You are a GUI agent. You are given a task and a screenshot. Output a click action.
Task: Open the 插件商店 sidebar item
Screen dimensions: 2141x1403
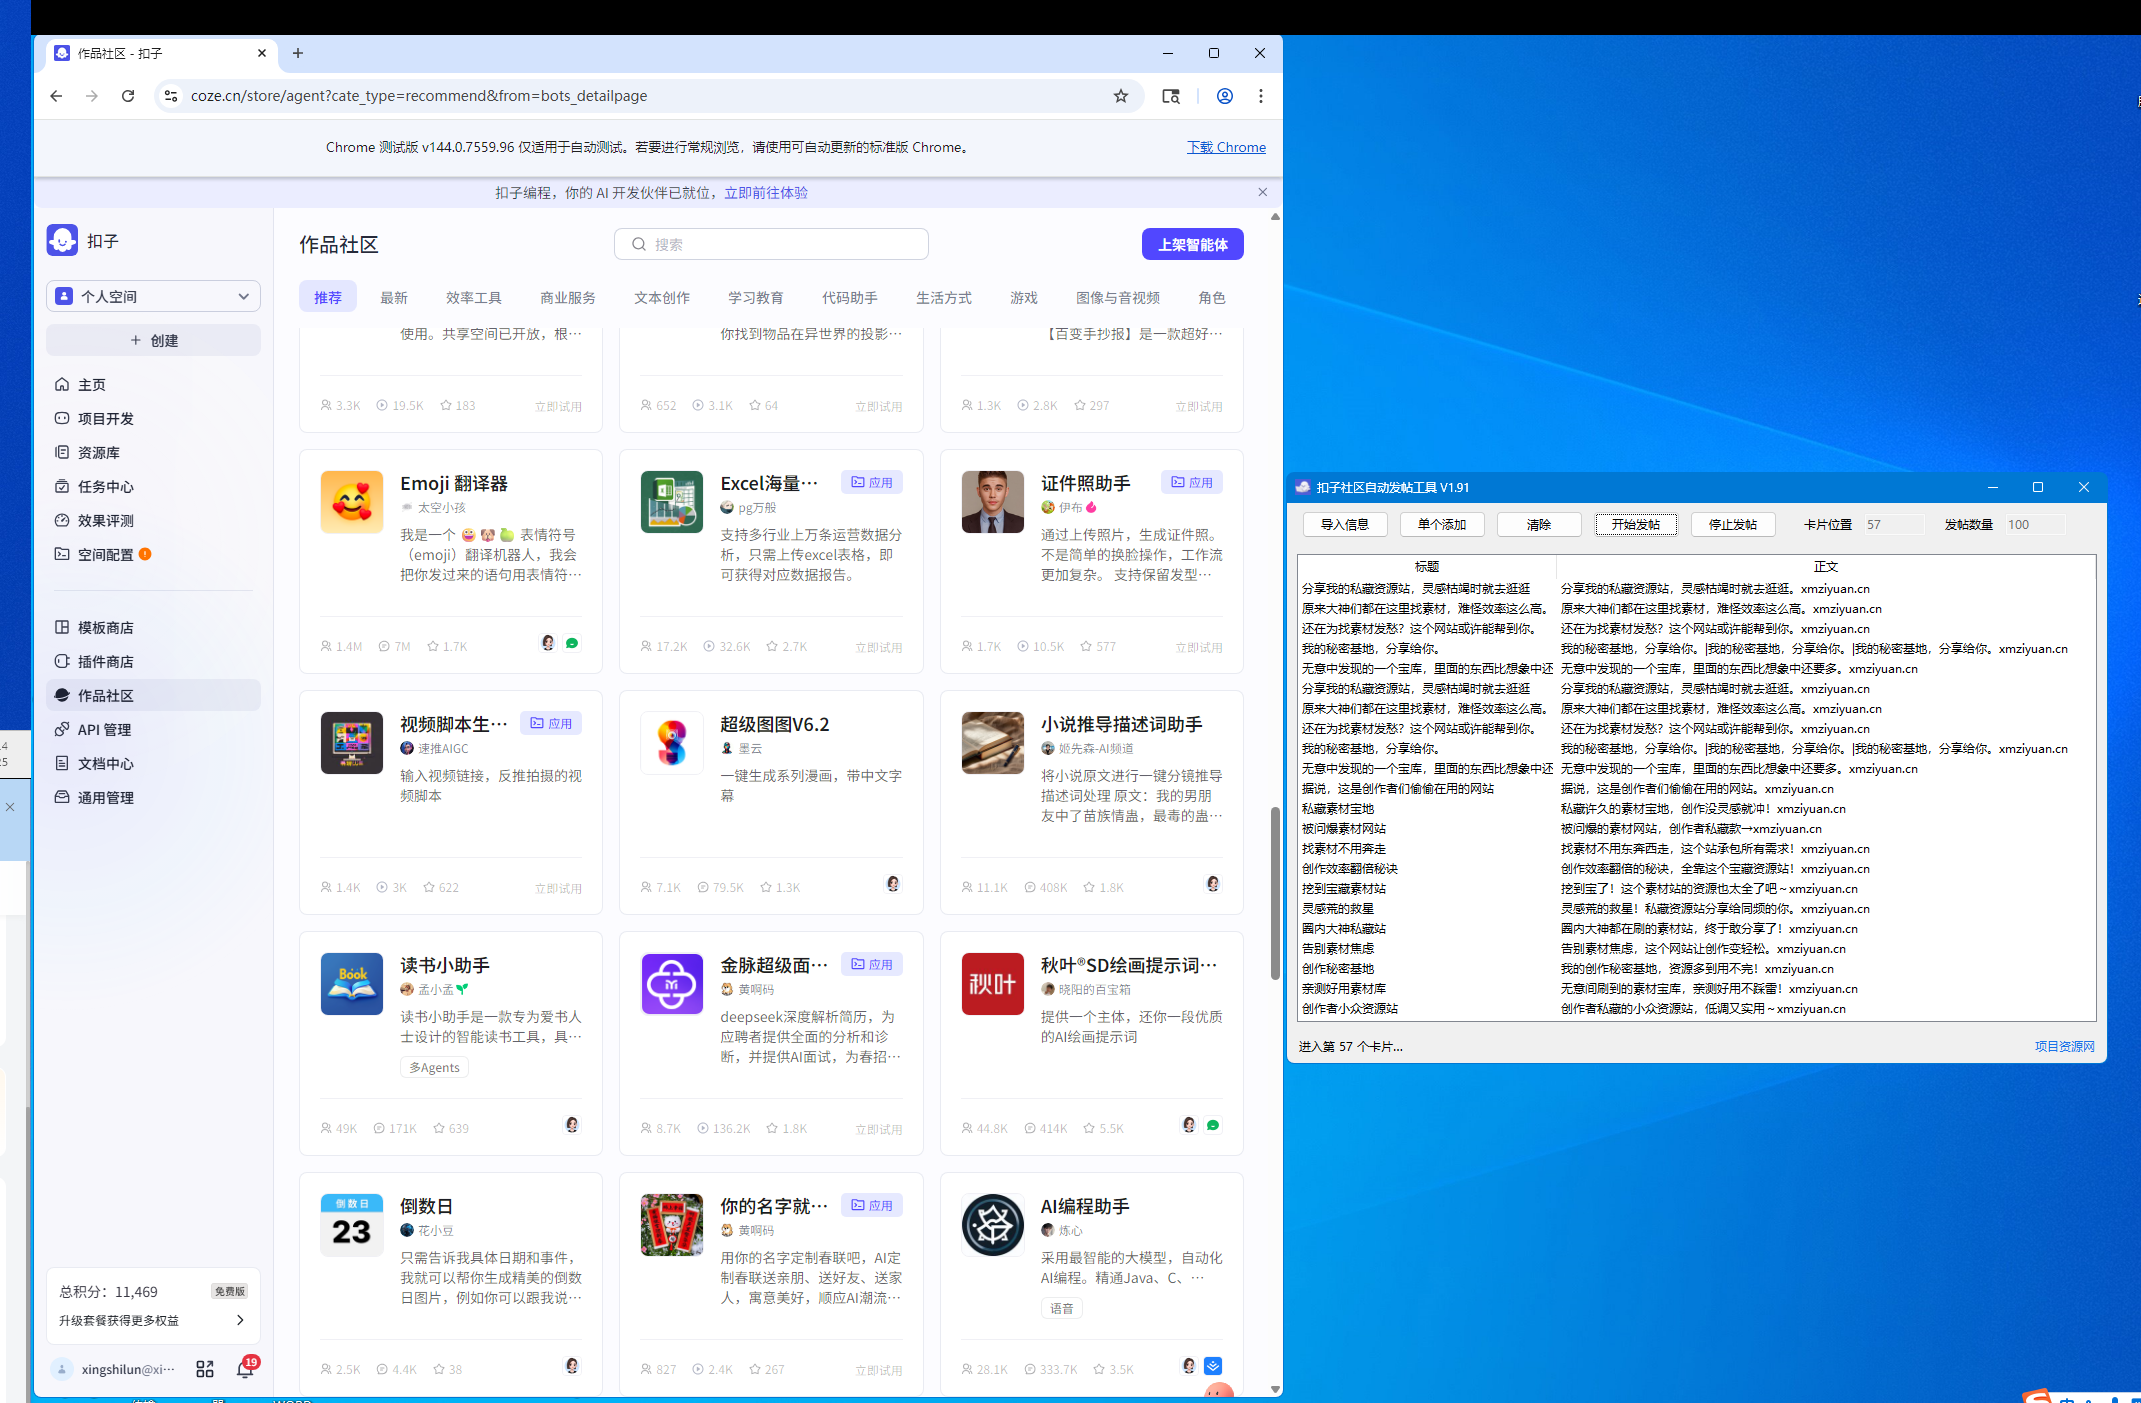click(x=106, y=661)
